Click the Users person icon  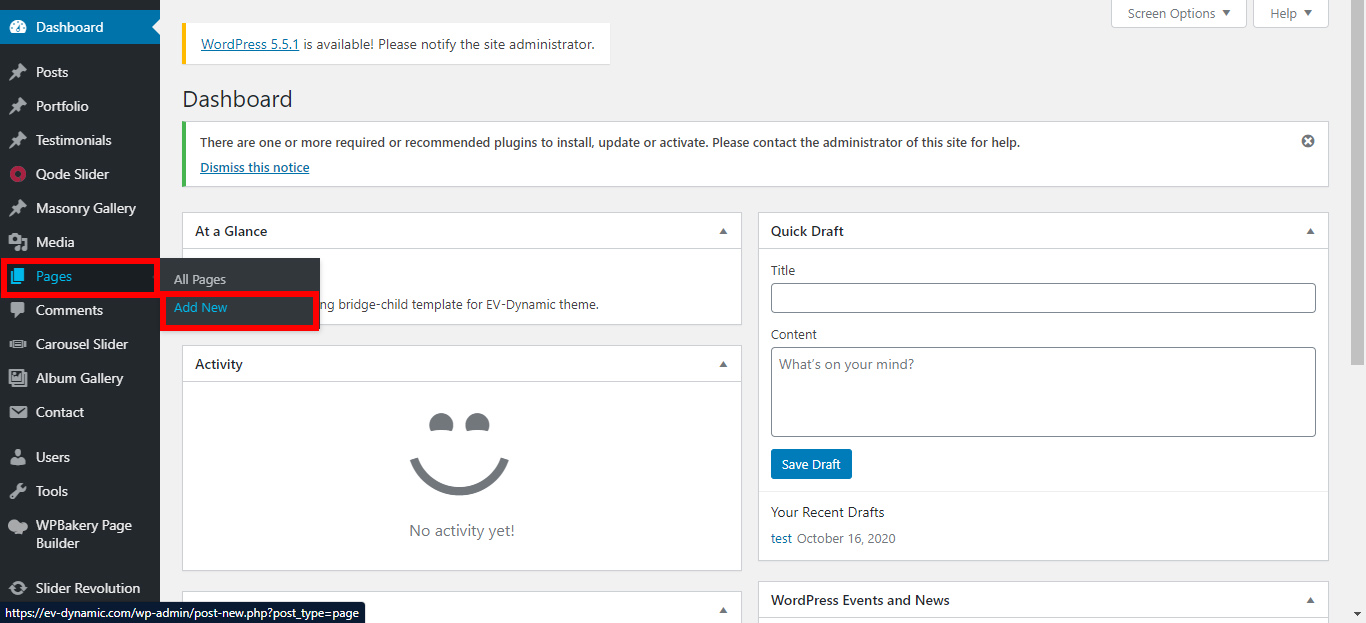pyautogui.click(x=18, y=457)
